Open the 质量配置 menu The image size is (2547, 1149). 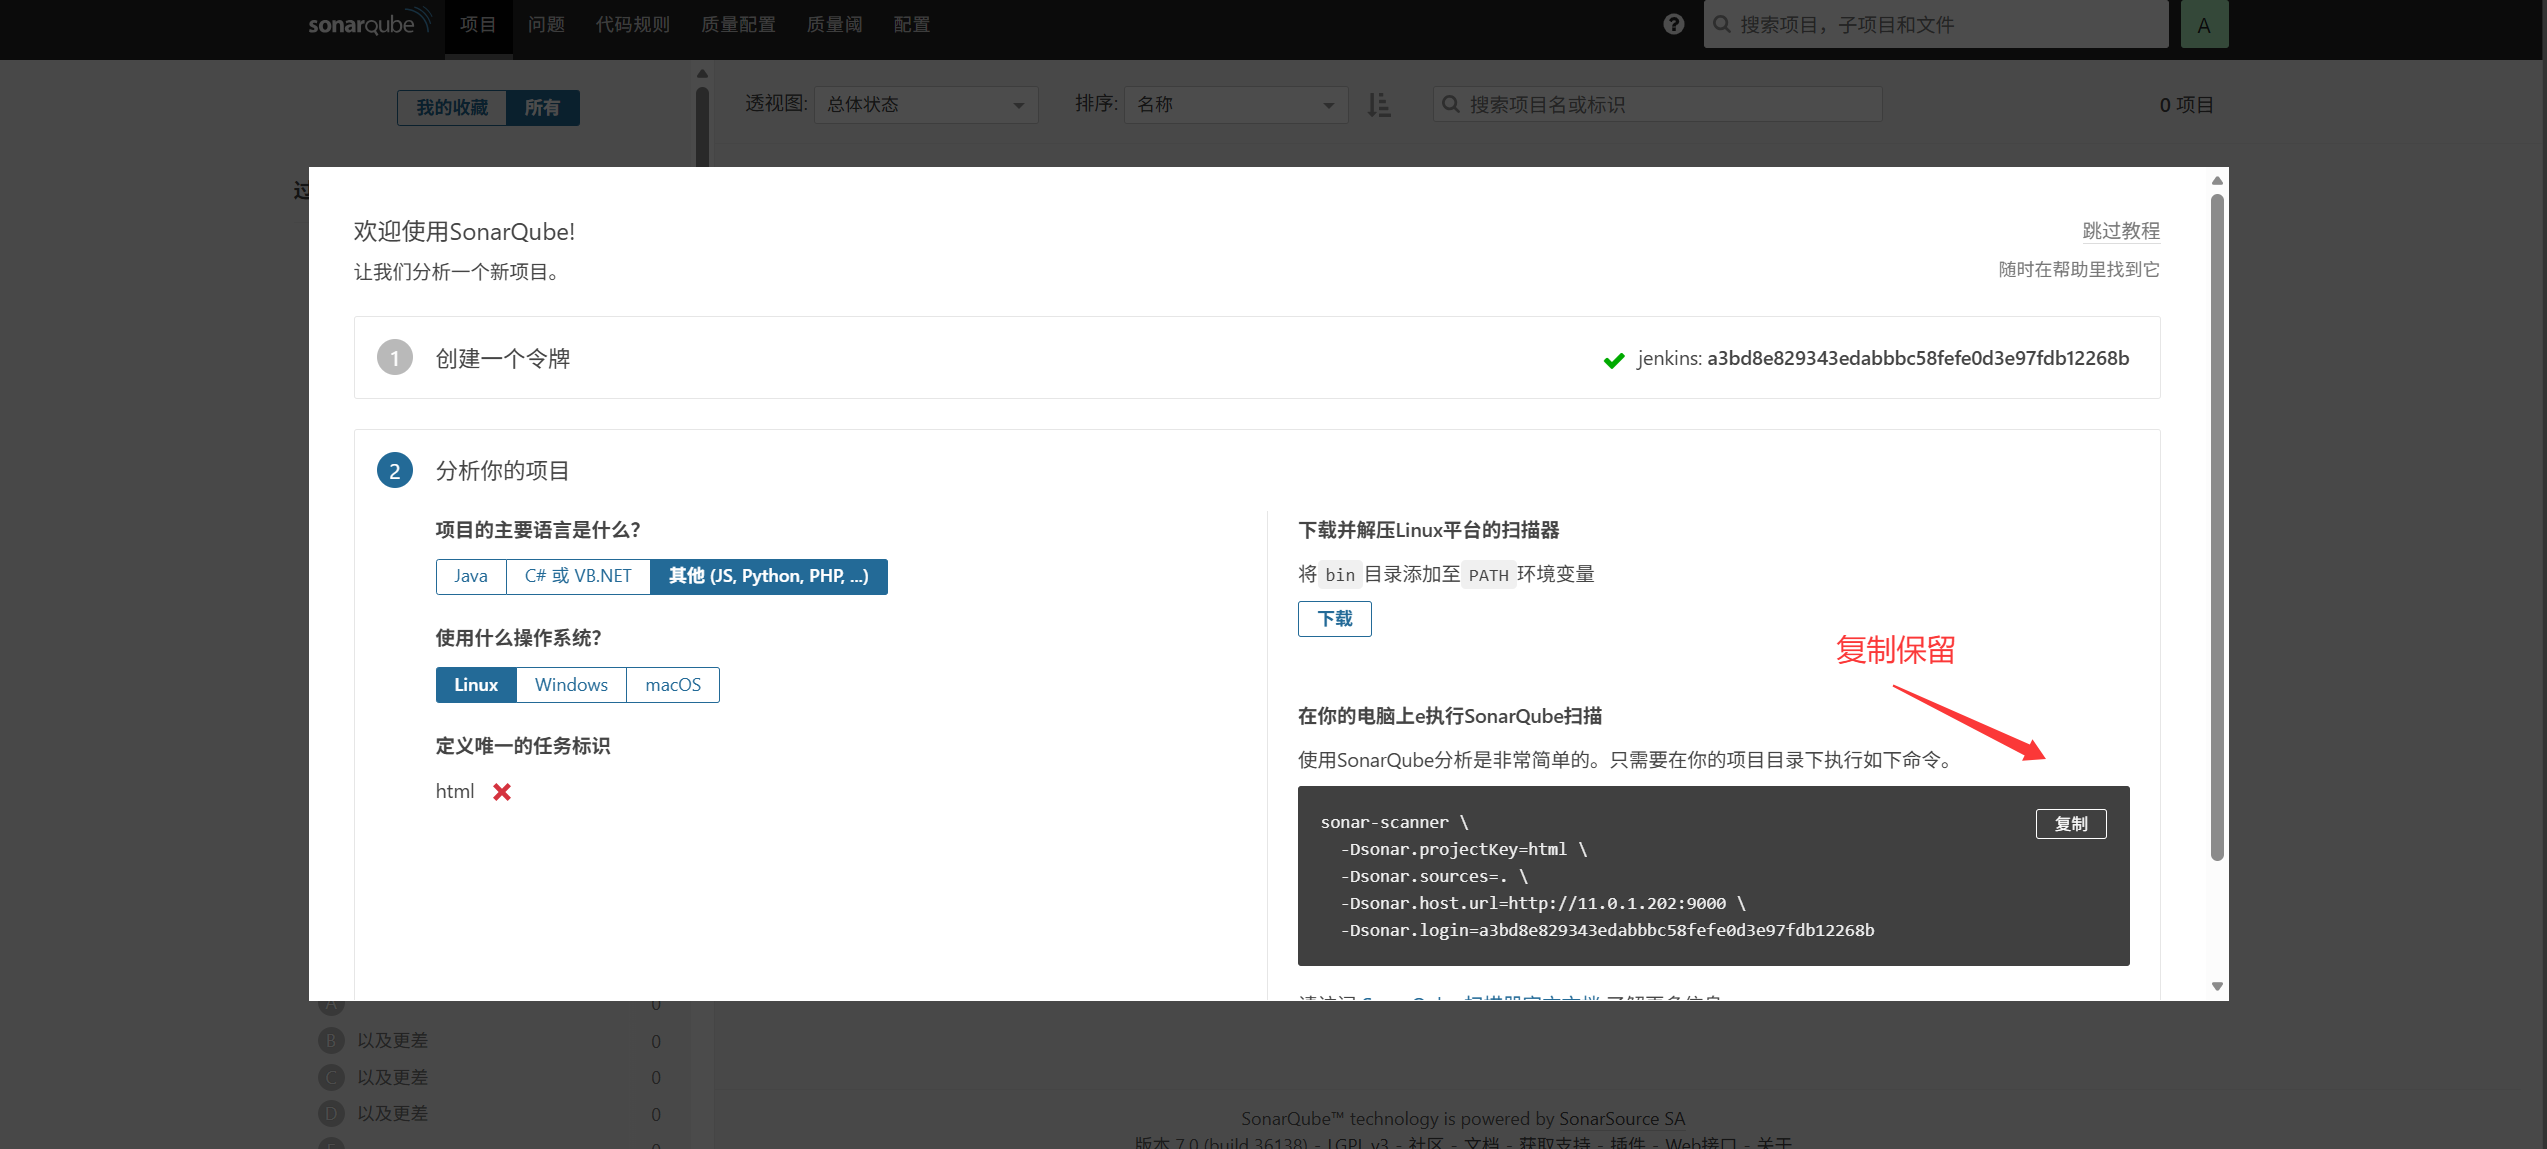[738, 25]
